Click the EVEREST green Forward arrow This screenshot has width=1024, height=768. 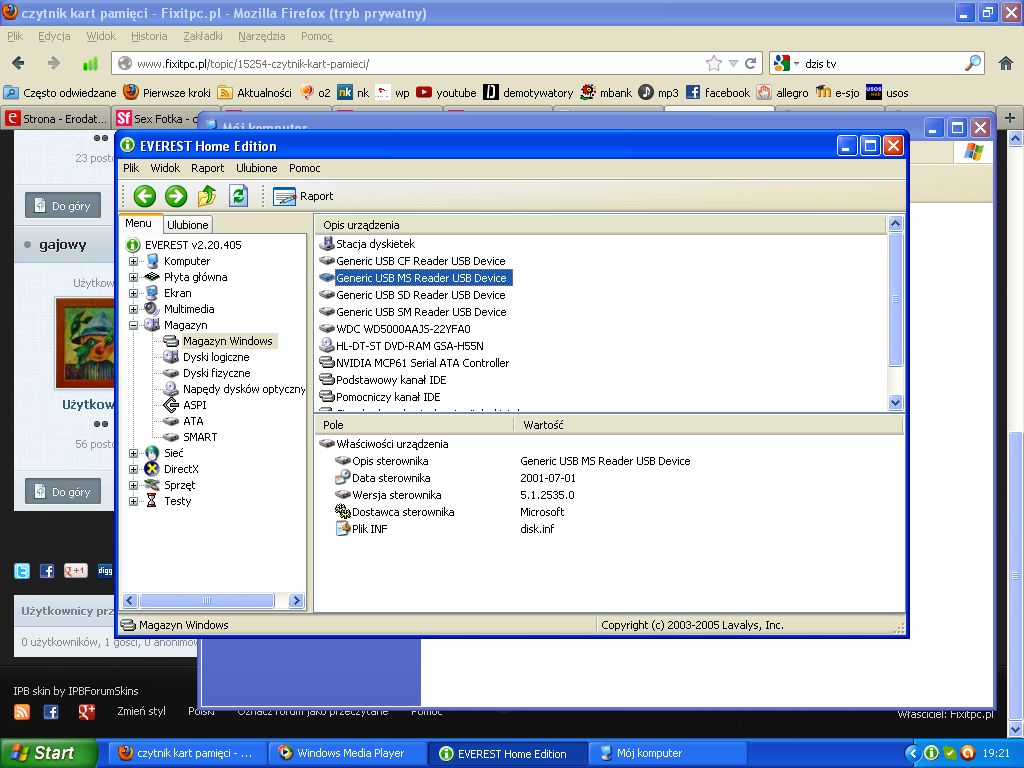point(176,196)
